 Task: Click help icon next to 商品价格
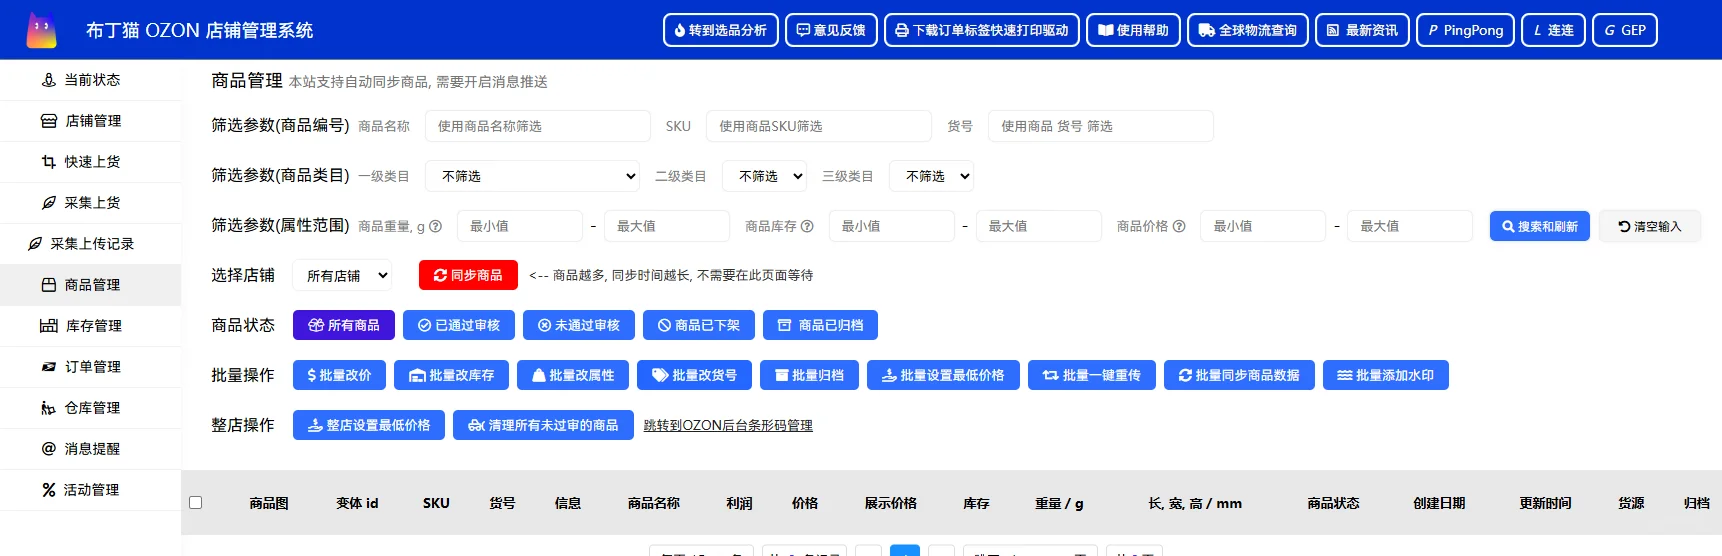click(x=1179, y=226)
